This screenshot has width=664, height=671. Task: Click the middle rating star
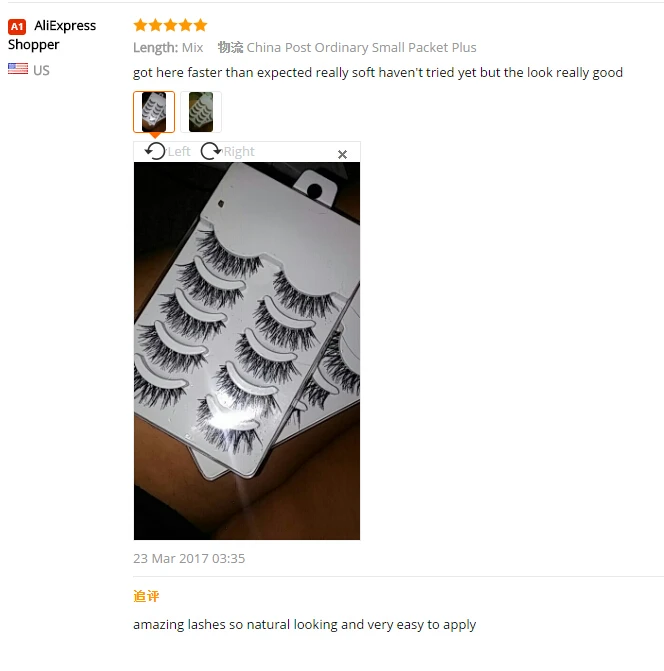click(170, 25)
